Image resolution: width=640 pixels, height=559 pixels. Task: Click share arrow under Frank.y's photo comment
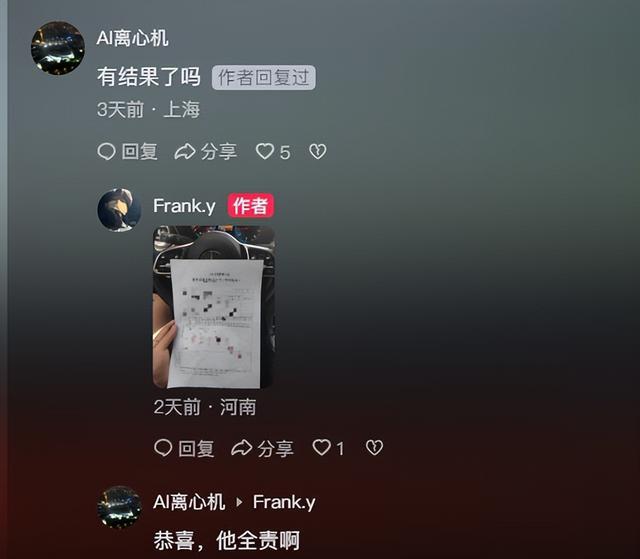242,448
